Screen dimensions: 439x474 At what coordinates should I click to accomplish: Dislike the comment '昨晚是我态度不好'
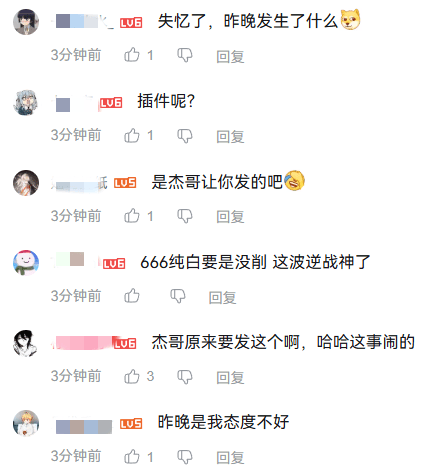tap(185, 457)
